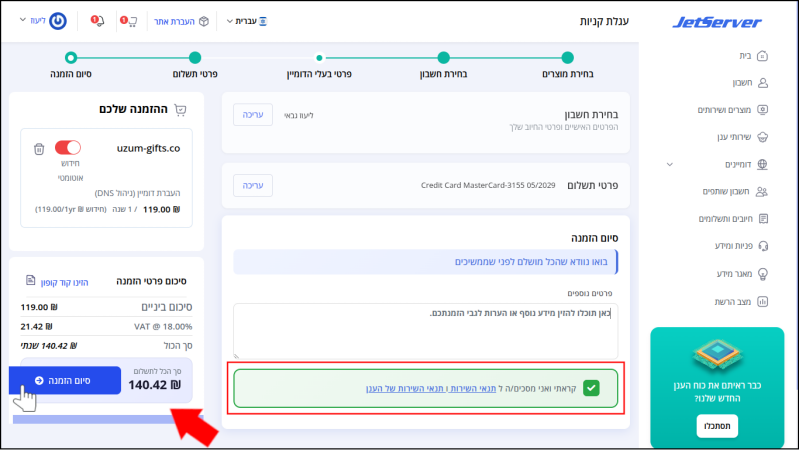
Task: Open the notifications bell icon
Action: click(x=99, y=21)
